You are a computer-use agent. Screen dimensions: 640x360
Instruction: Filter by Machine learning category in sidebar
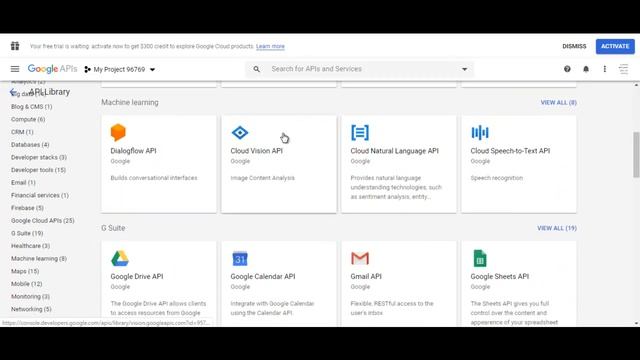(x=39, y=258)
